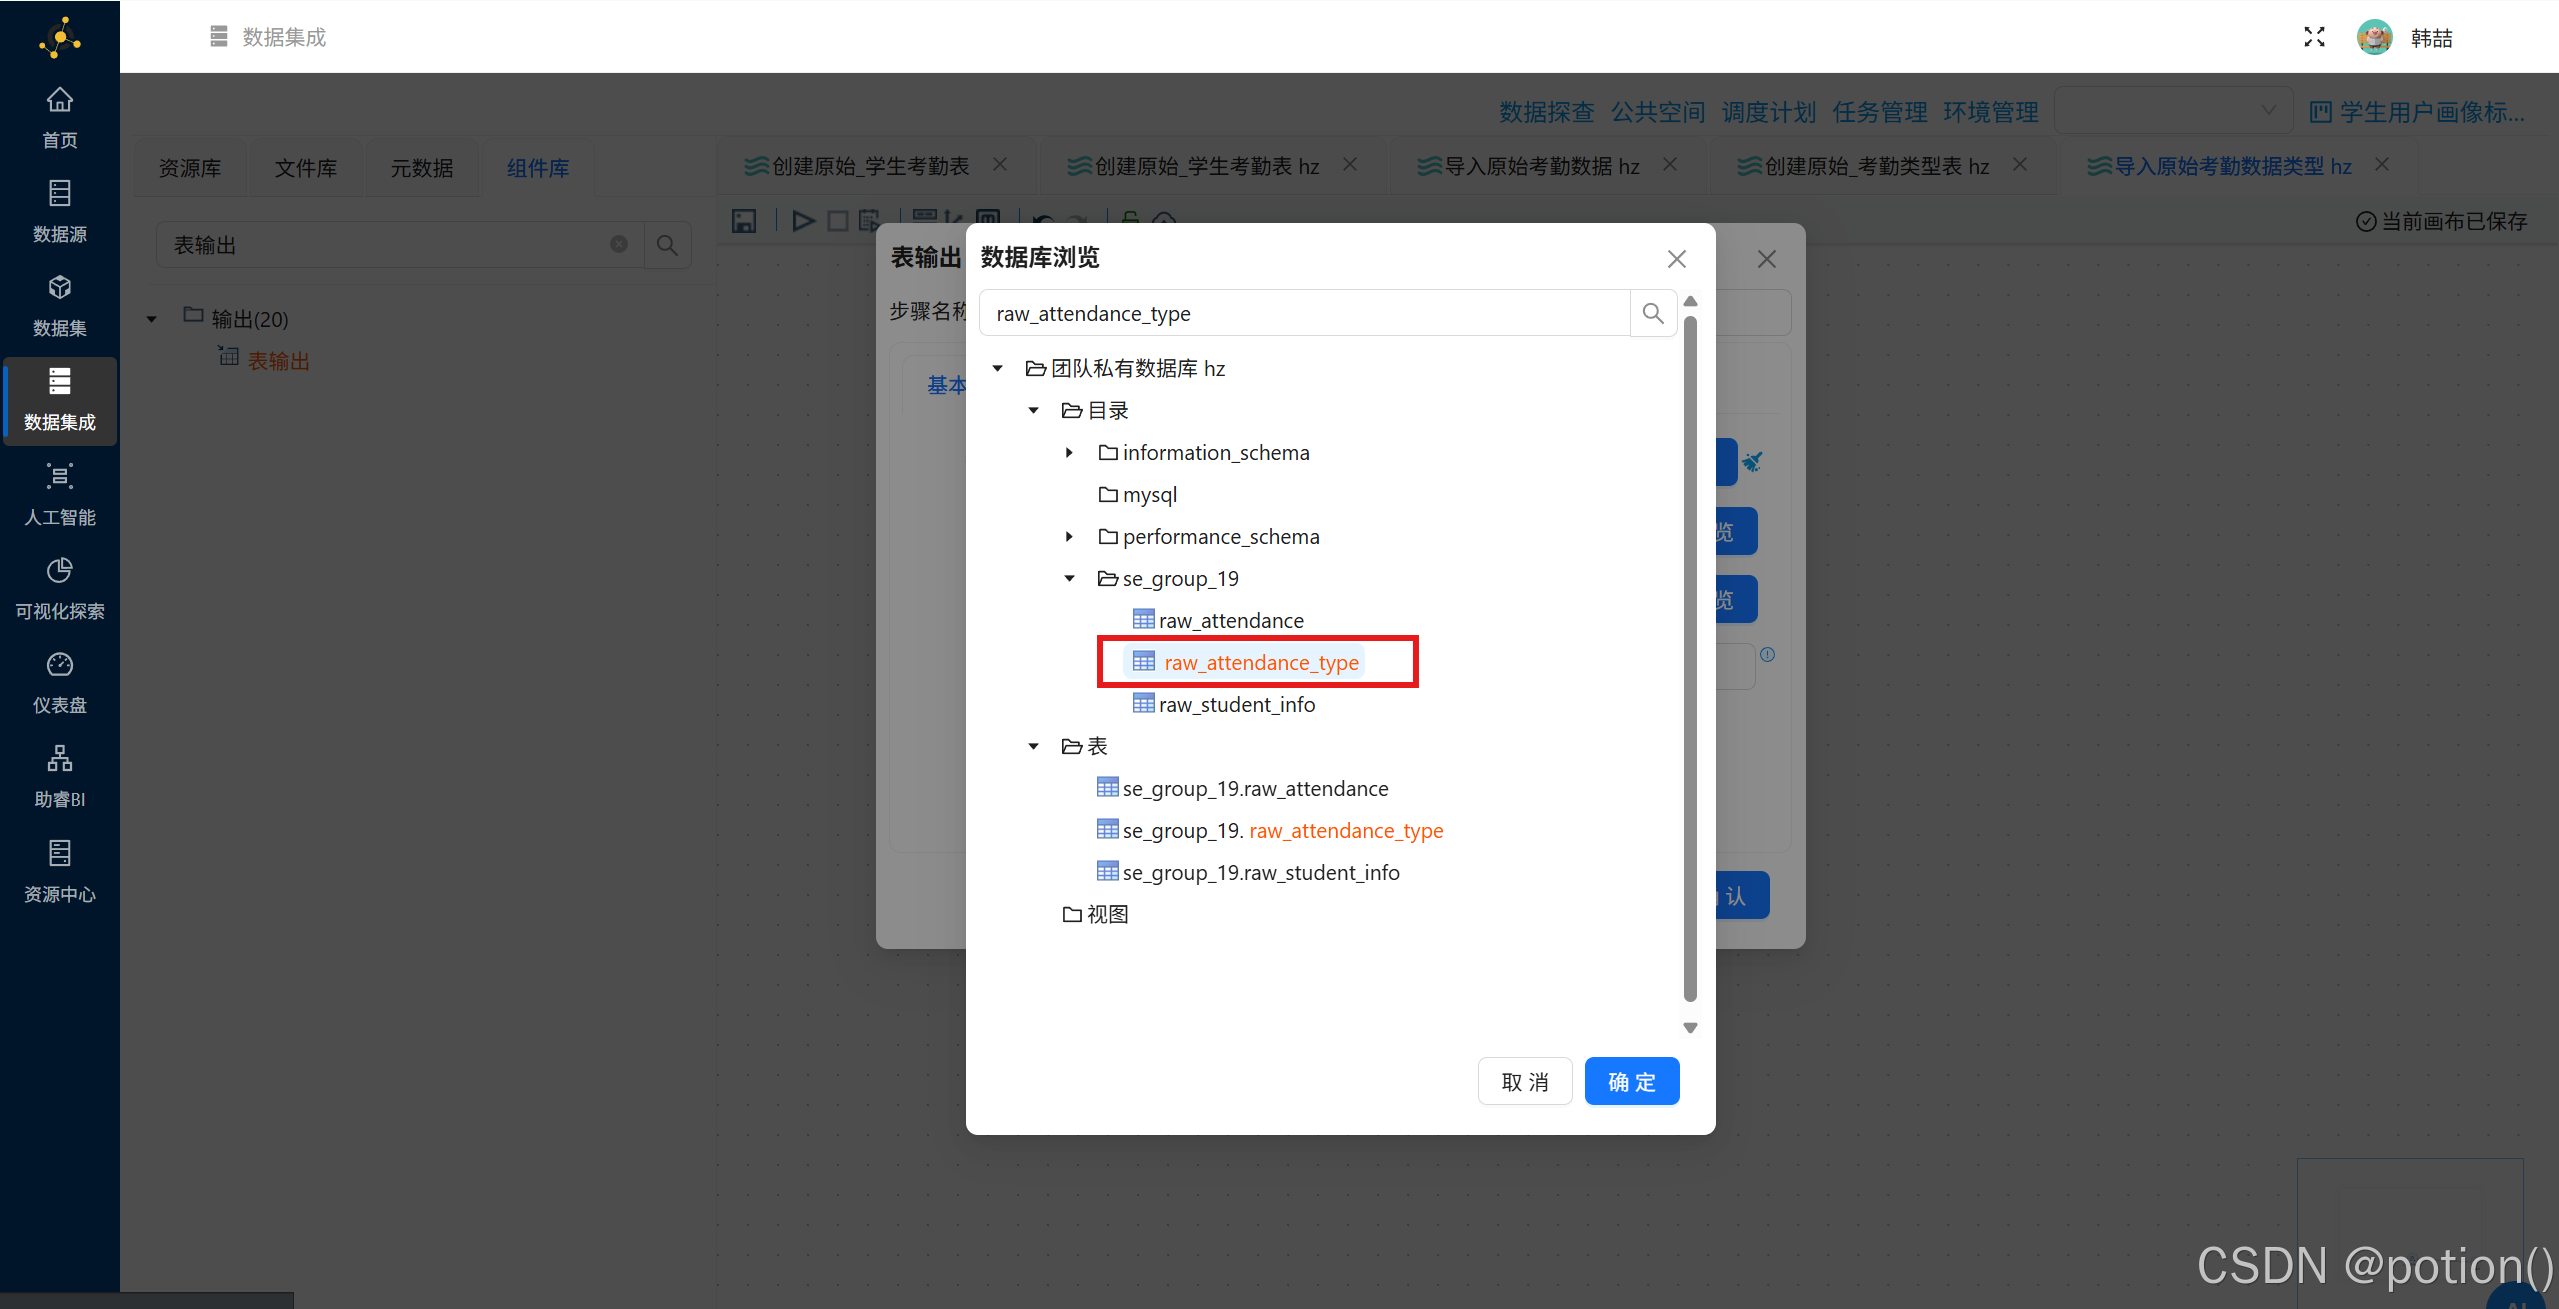Click the save canvas toolbar icon
Screen dimensions: 2559x1309
(743, 221)
